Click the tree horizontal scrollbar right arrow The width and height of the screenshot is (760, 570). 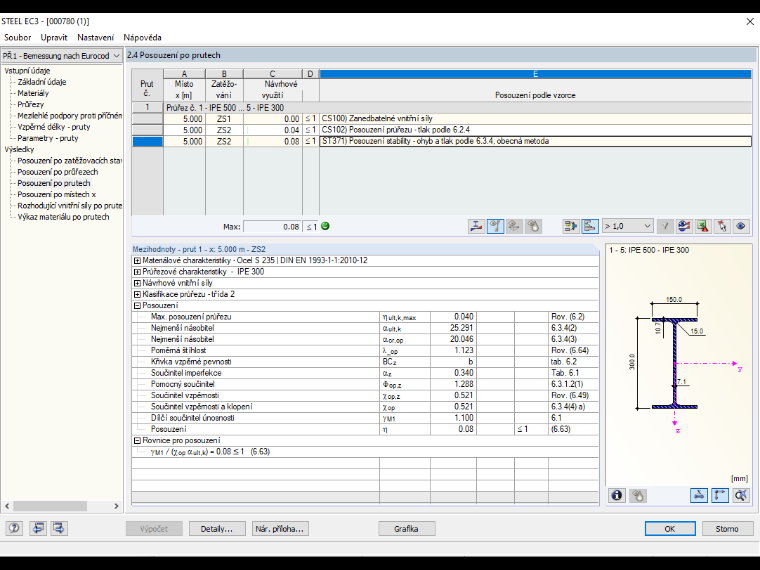coord(116,506)
